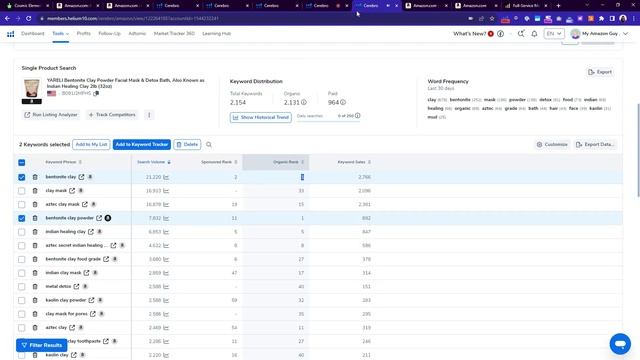Screen dimensions: 640x360
Task: Open indian healing clay external link icon
Action: click(x=91, y=232)
